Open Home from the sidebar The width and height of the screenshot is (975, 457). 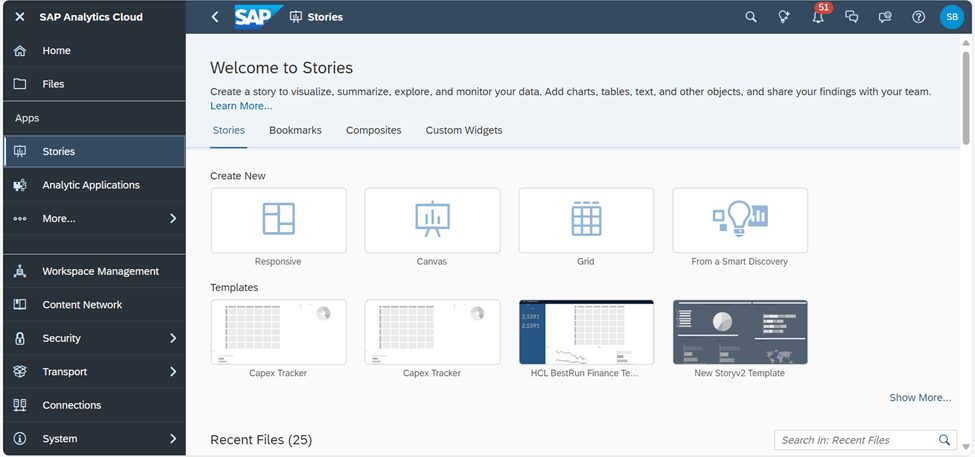pyautogui.click(x=94, y=50)
